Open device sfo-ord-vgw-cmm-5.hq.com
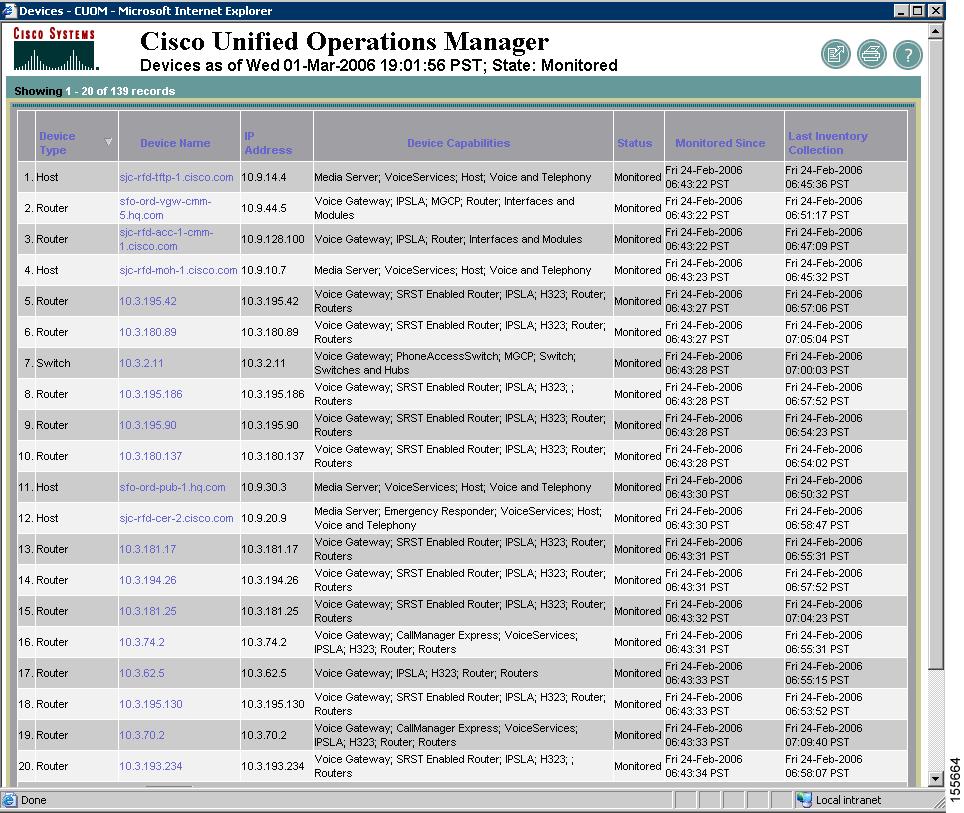The image size is (964, 813). pos(165,208)
